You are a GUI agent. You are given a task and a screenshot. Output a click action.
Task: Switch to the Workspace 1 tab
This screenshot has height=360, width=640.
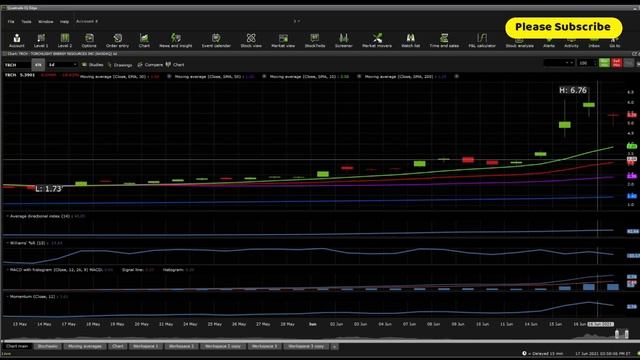coord(146,346)
